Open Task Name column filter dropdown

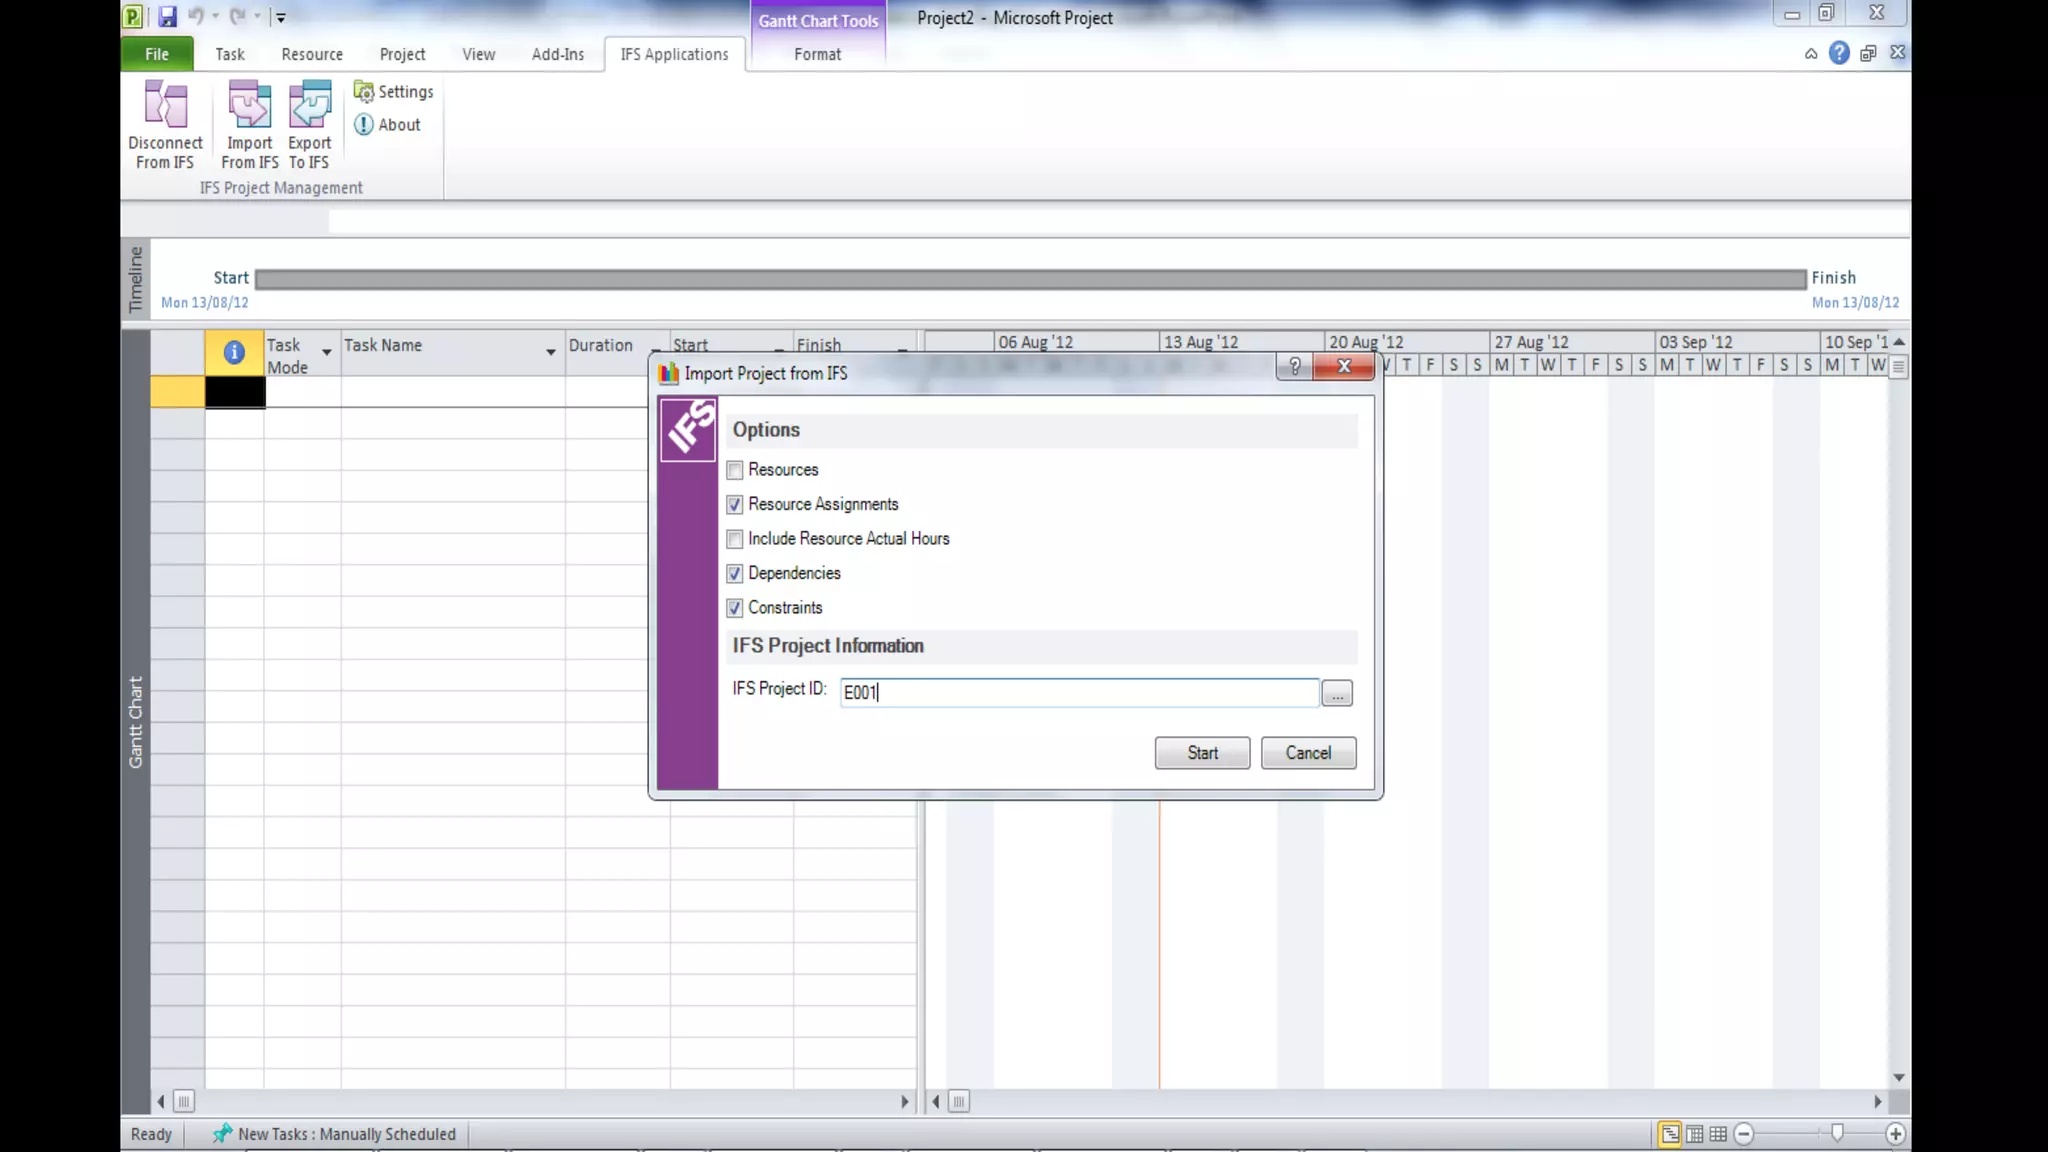coord(550,352)
